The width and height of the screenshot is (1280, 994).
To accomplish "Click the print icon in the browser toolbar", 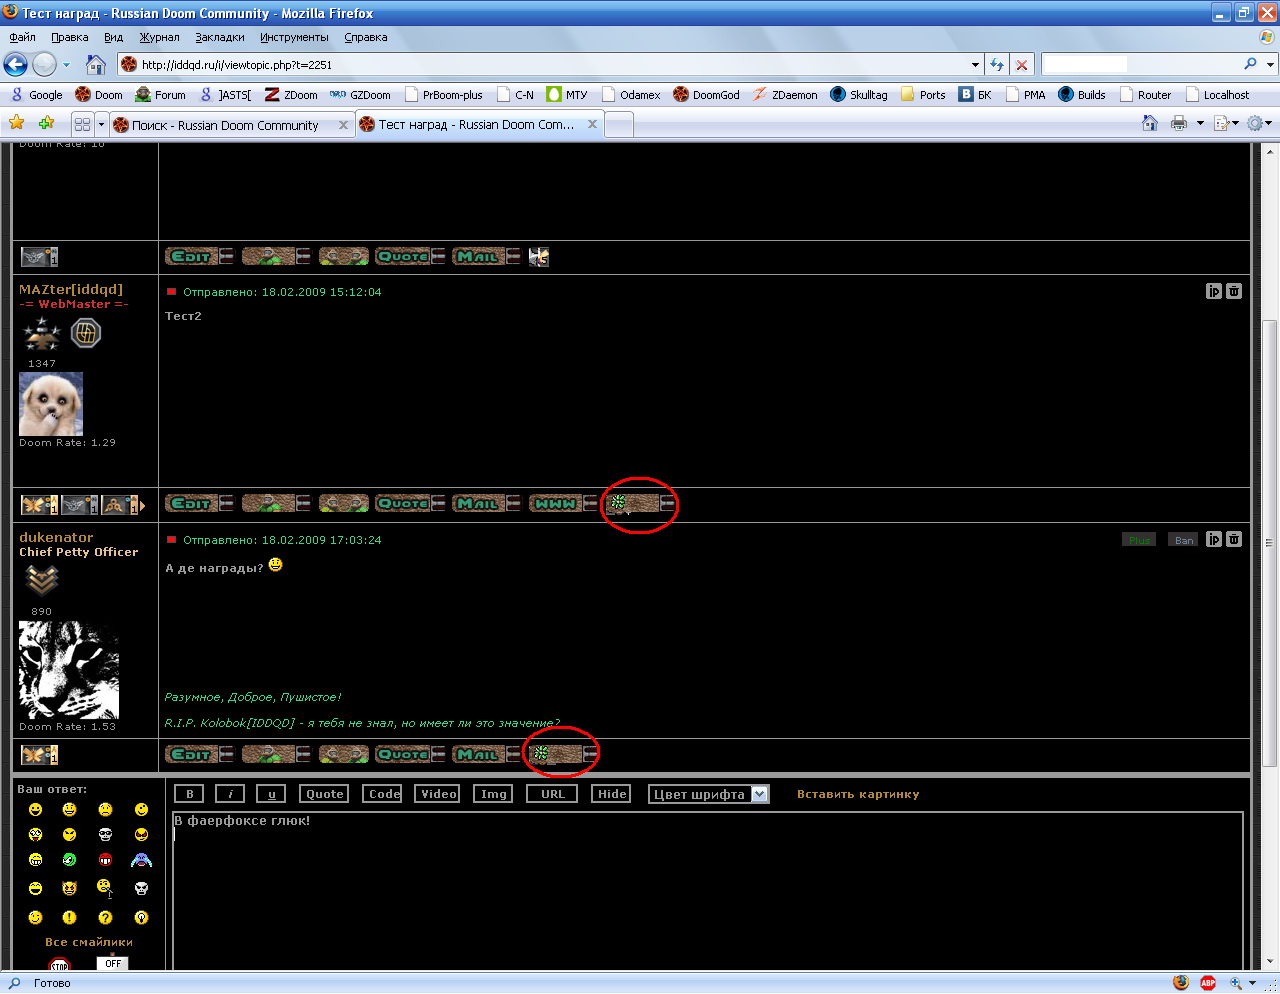I will [1179, 124].
